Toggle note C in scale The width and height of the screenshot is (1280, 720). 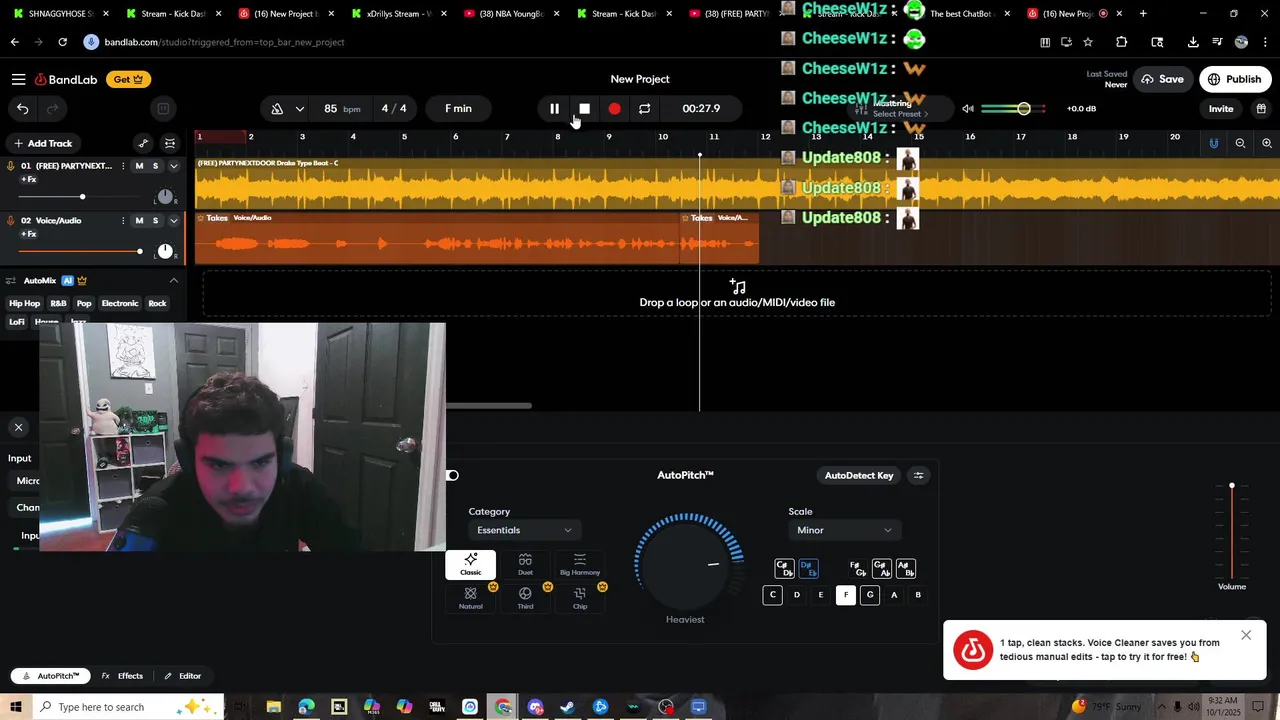click(772, 595)
